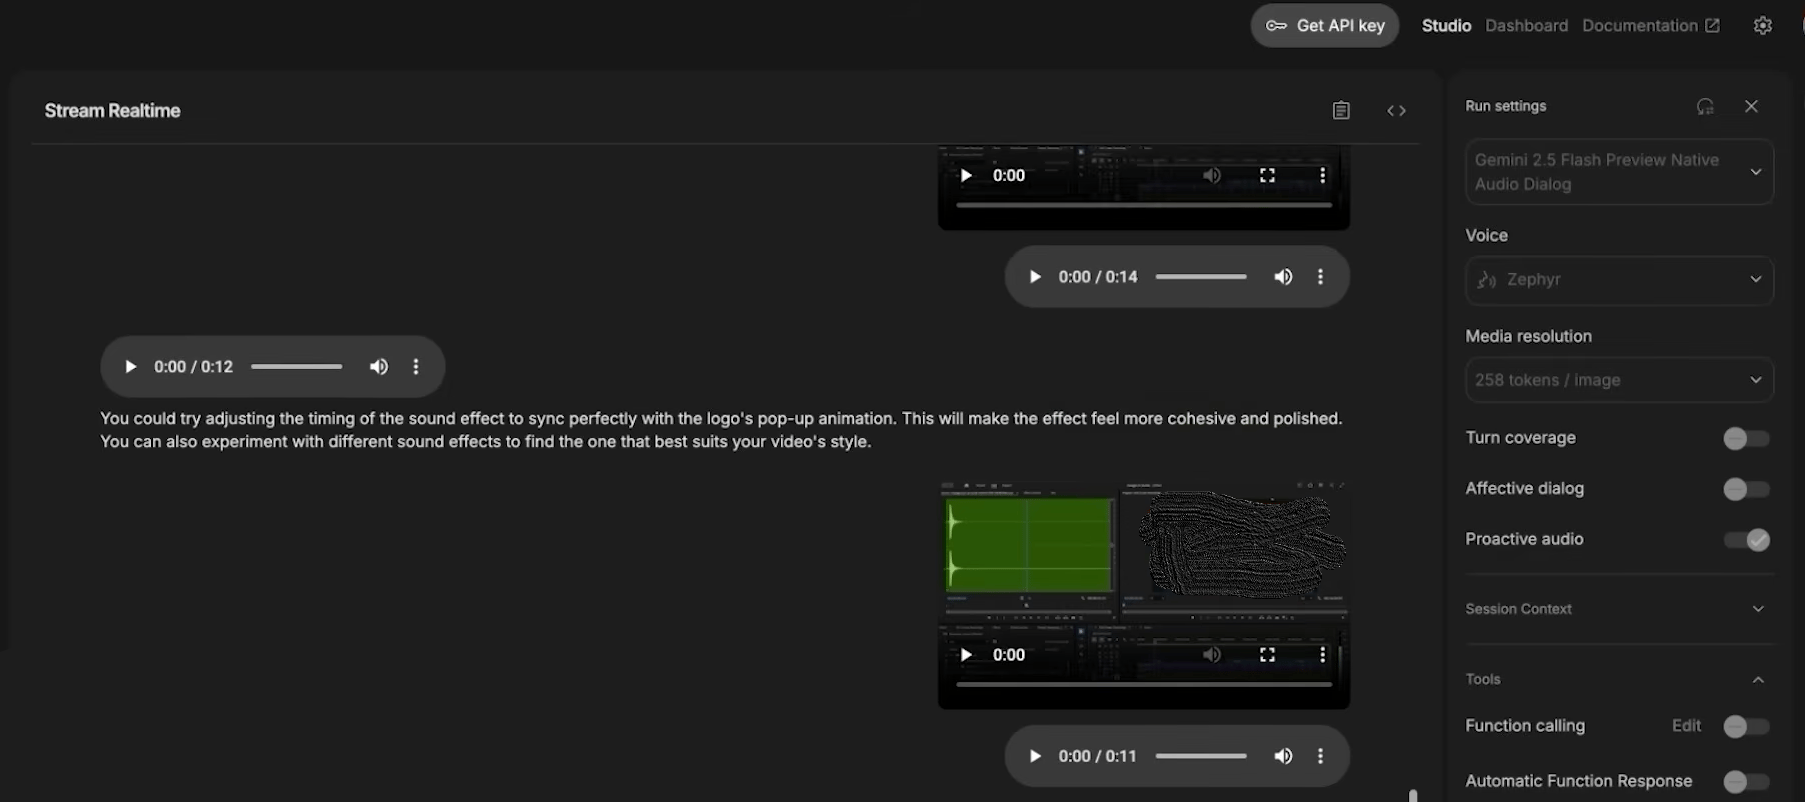Play the 0:12 audio response
Image resolution: width=1805 pixels, height=802 pixels.
130,367
